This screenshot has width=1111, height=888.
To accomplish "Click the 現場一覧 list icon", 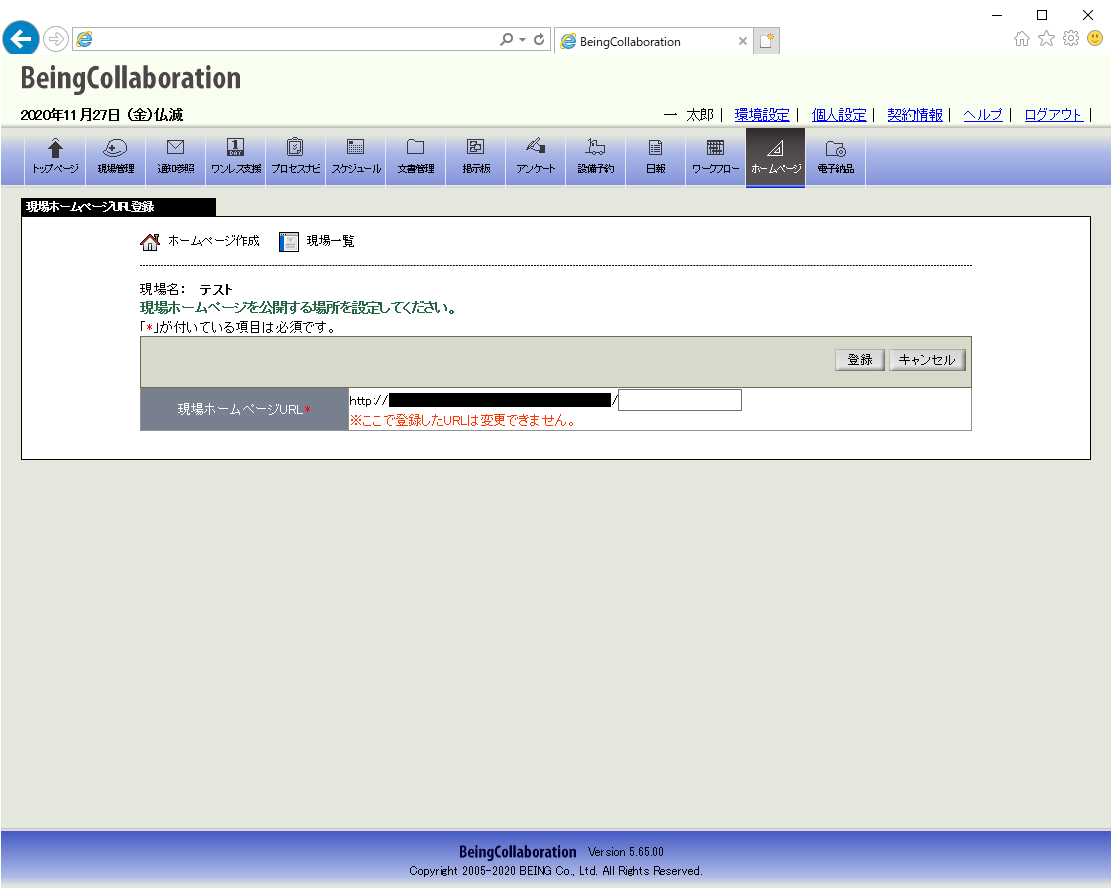I will coord(288,242).
